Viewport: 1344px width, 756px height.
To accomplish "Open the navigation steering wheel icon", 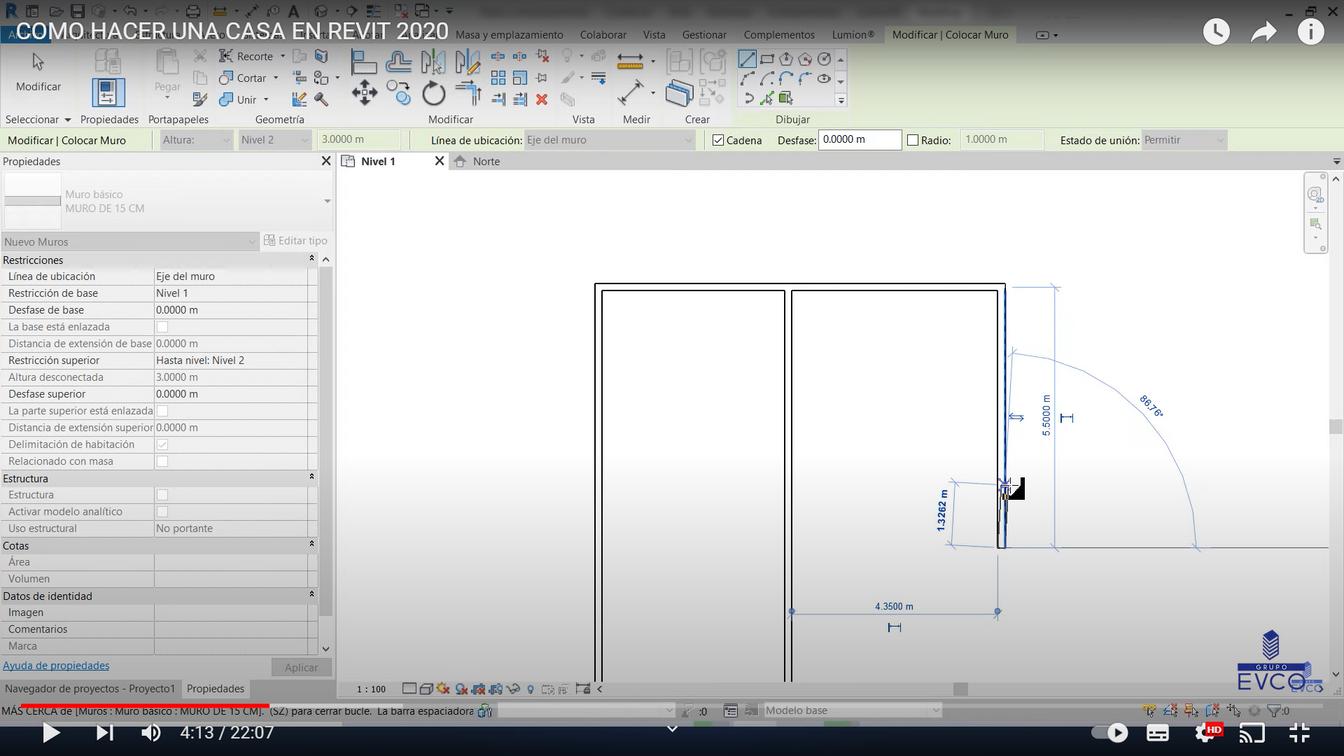I will 1315,194.
